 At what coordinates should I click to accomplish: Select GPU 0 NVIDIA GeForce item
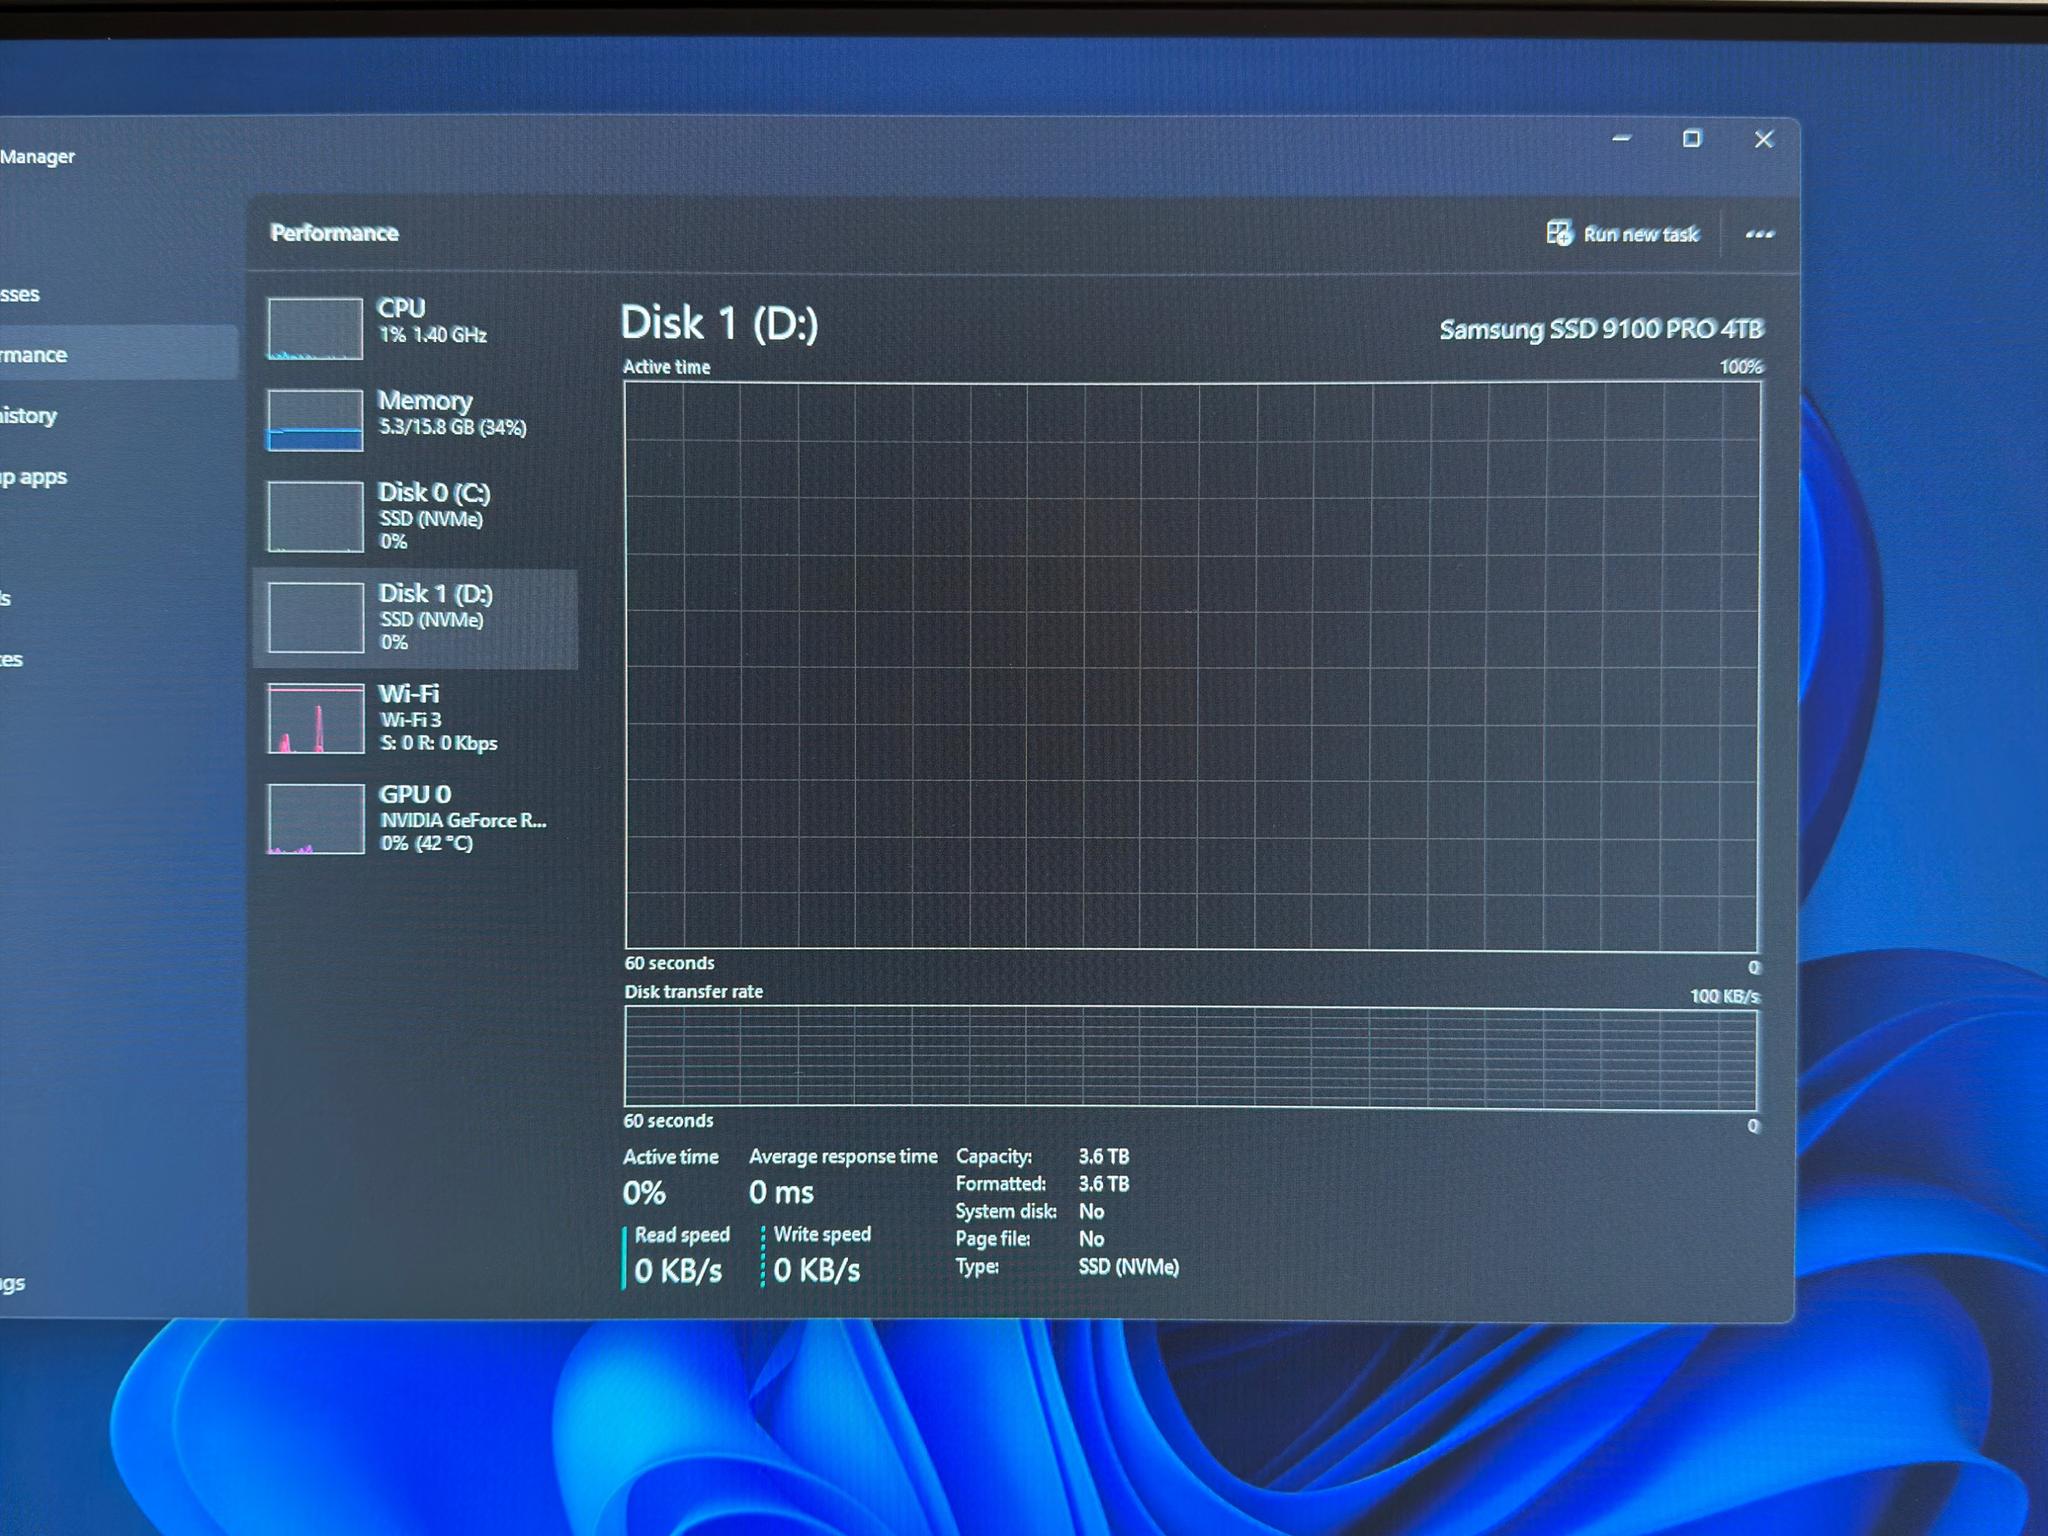click(x=415, y=818)
